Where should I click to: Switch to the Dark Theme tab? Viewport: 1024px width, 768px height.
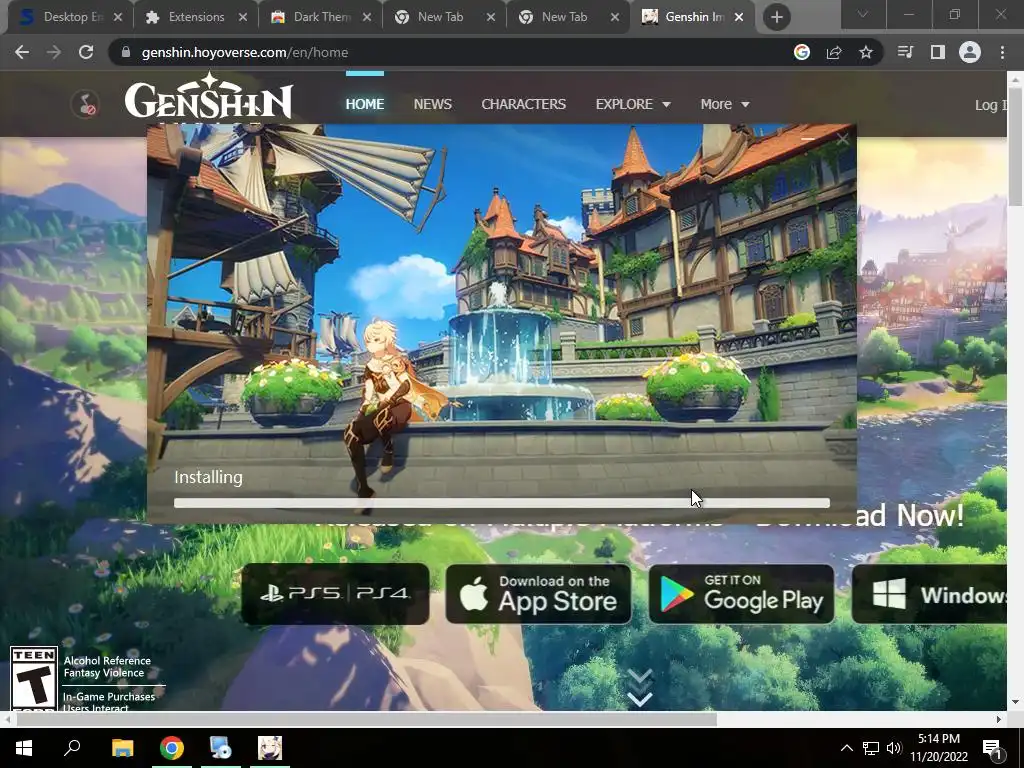(x=321, y=17)
